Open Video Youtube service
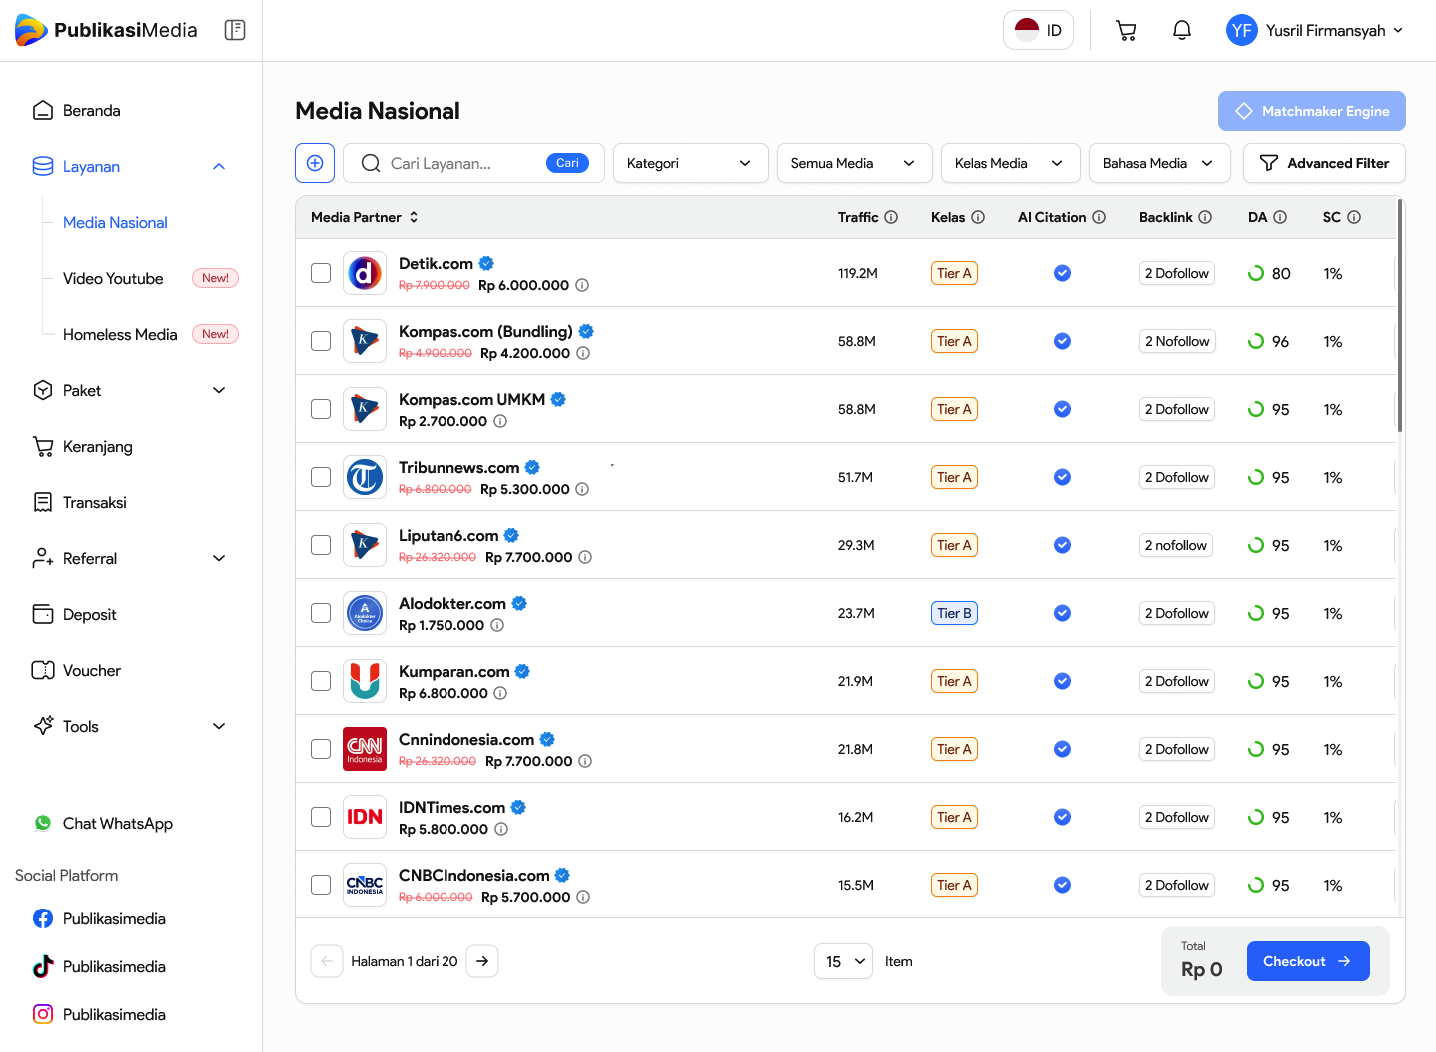Screen dimensions: 1436x1052 113,278
